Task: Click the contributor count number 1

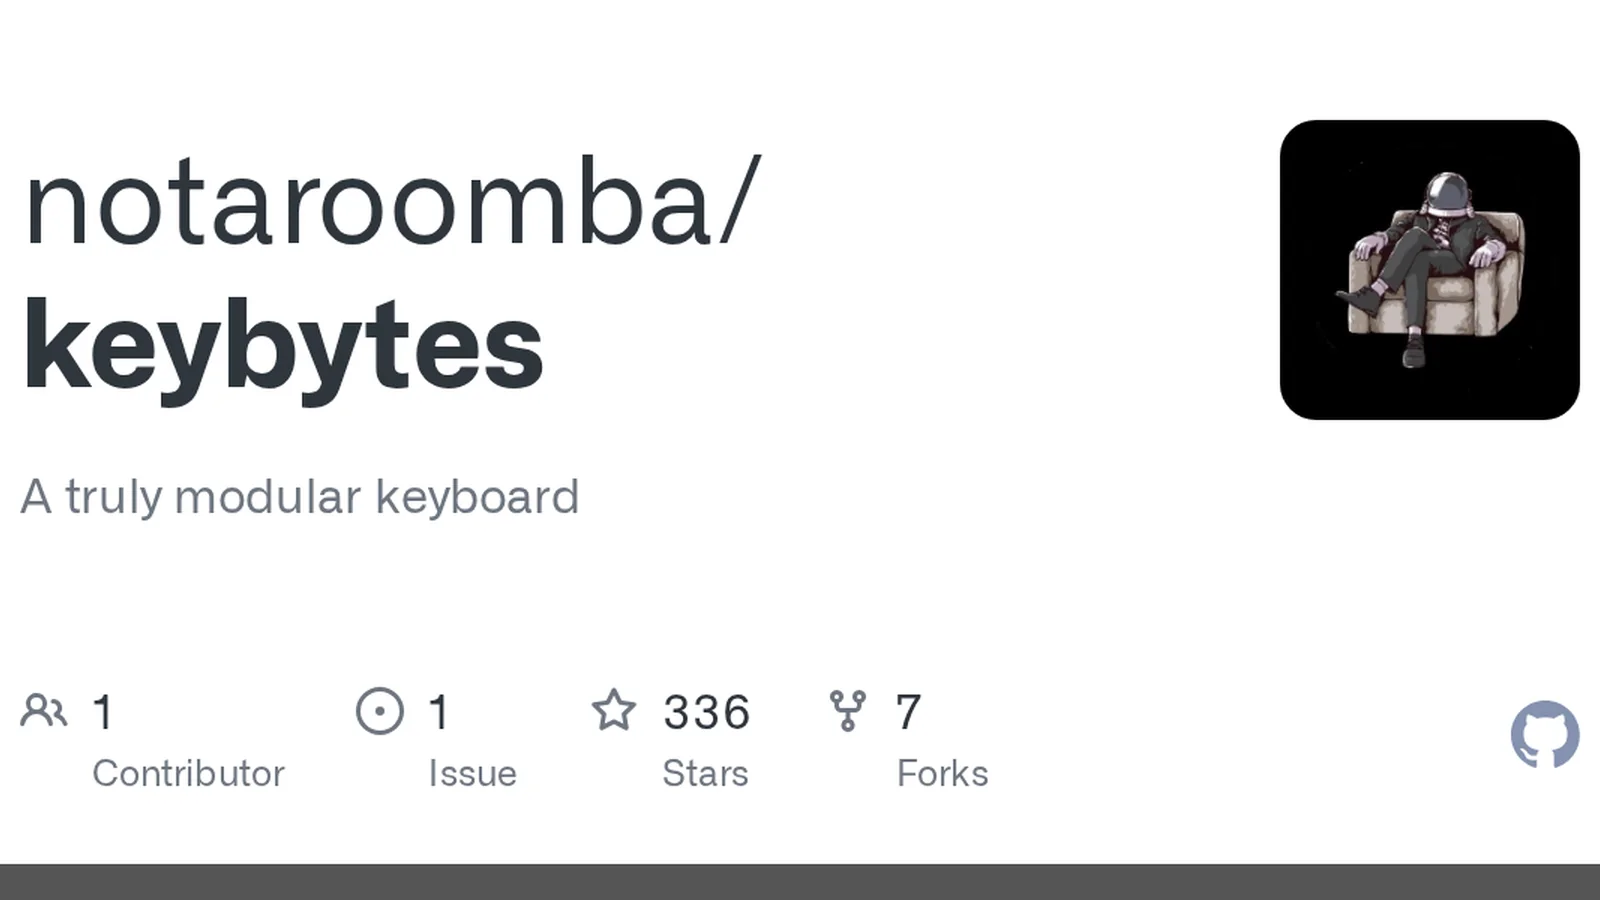Action: [x=103, y=712]
